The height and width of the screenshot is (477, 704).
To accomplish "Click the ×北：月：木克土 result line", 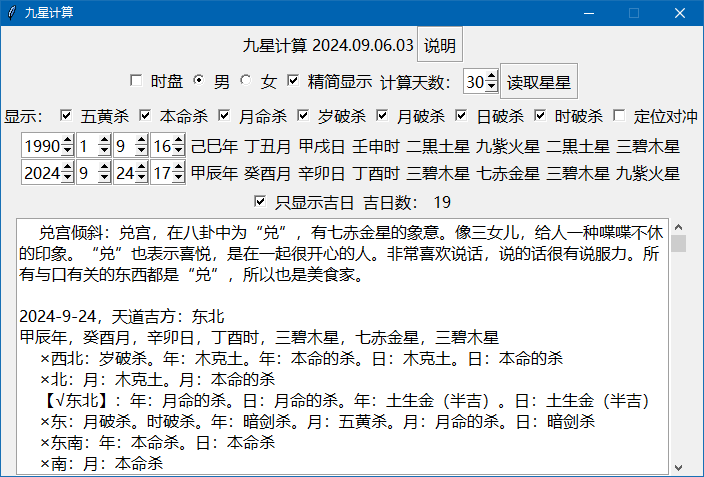I will [x=158, y=380].
